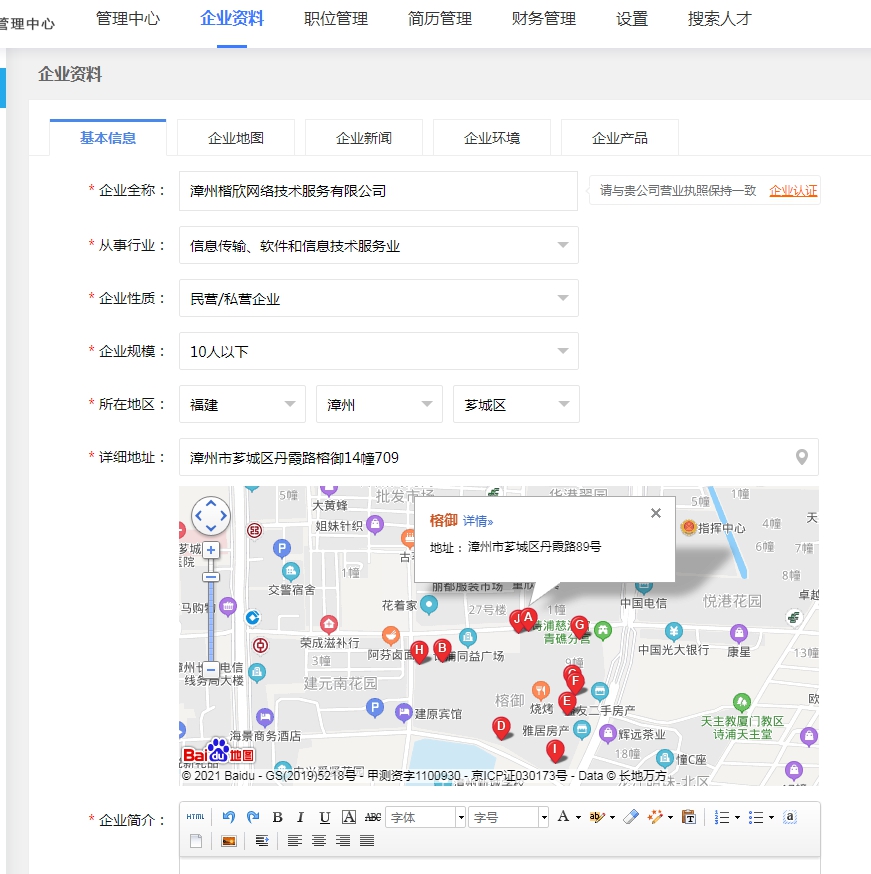Open the 职位管理 menu item
Viewport: 871px width, 874px height.
336,19
